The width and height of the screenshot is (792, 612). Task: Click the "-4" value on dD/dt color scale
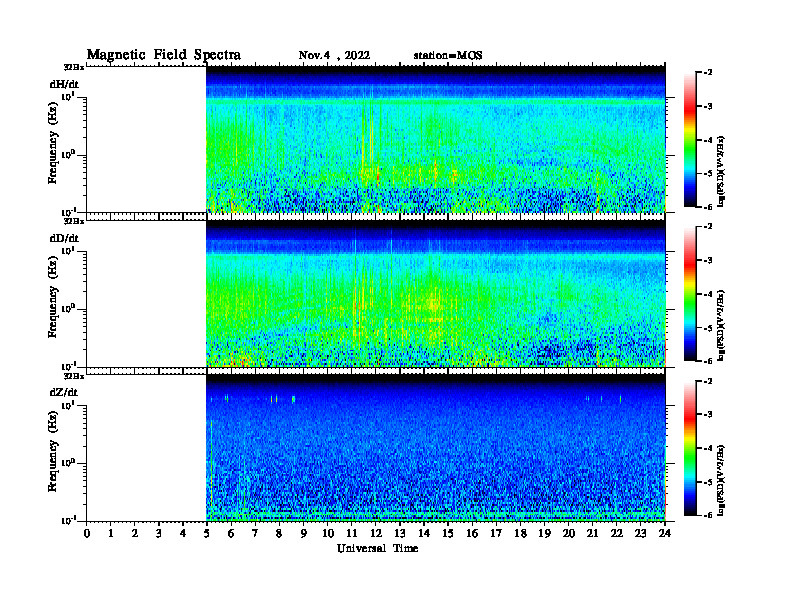(708, 294)
